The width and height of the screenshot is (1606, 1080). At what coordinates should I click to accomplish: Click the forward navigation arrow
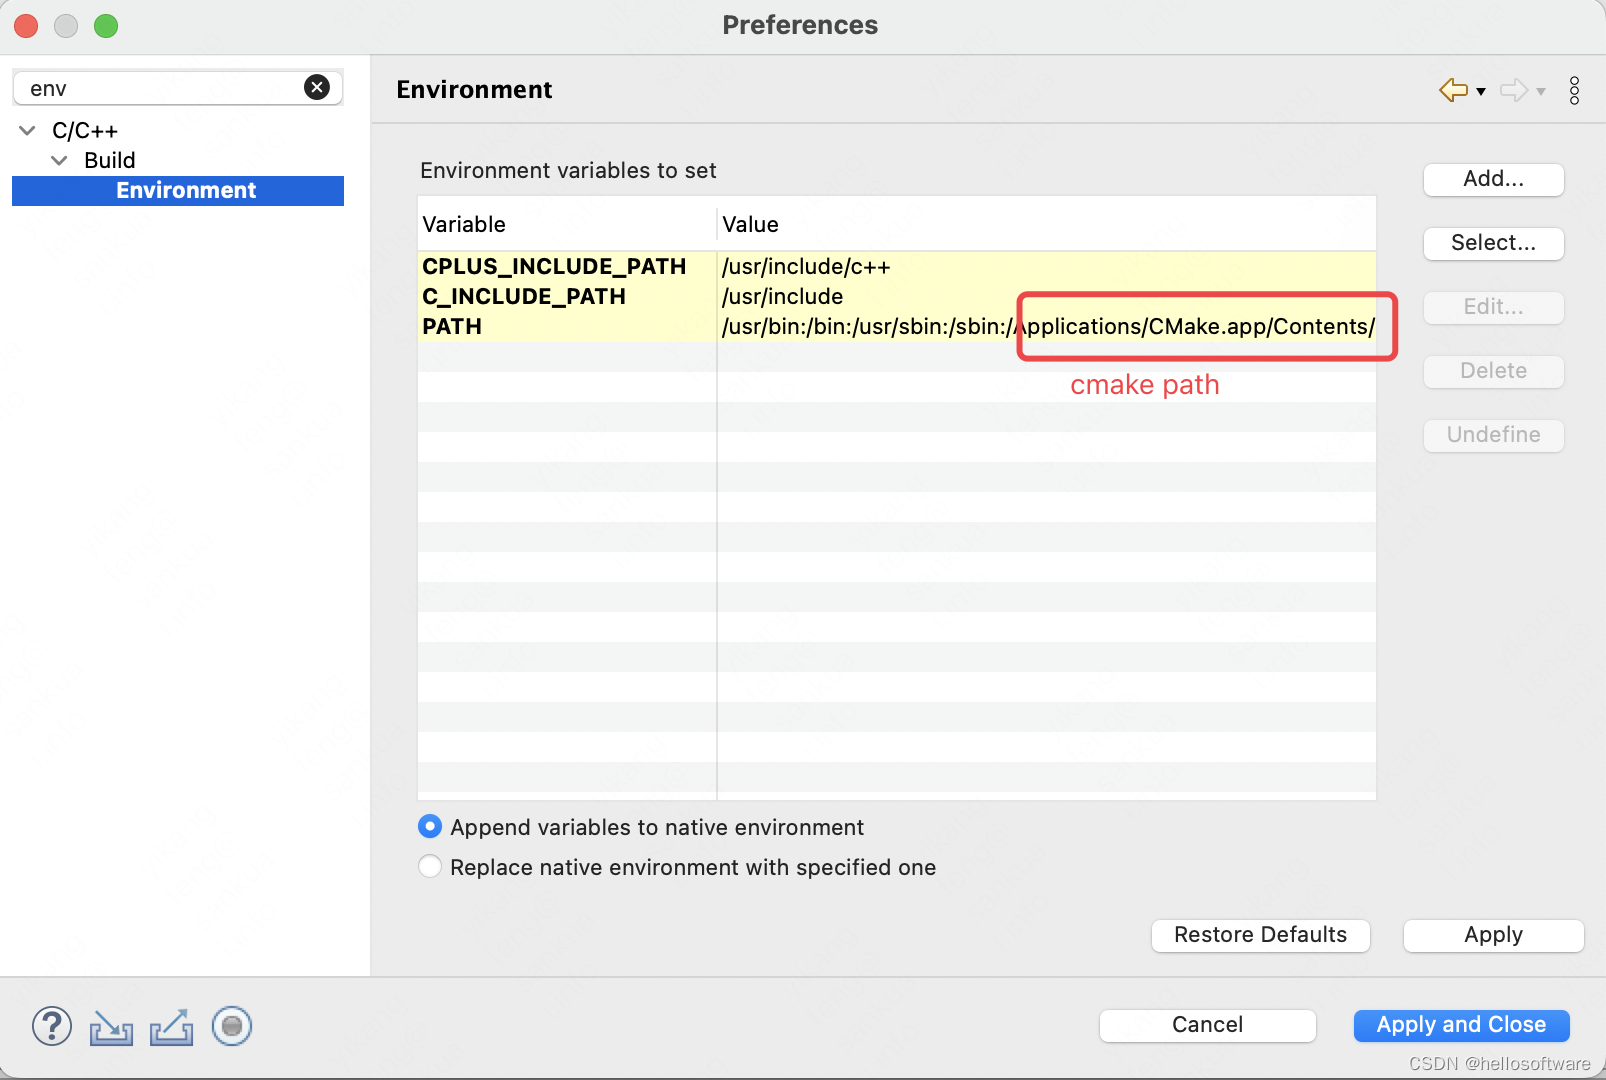pos(1514,90)
